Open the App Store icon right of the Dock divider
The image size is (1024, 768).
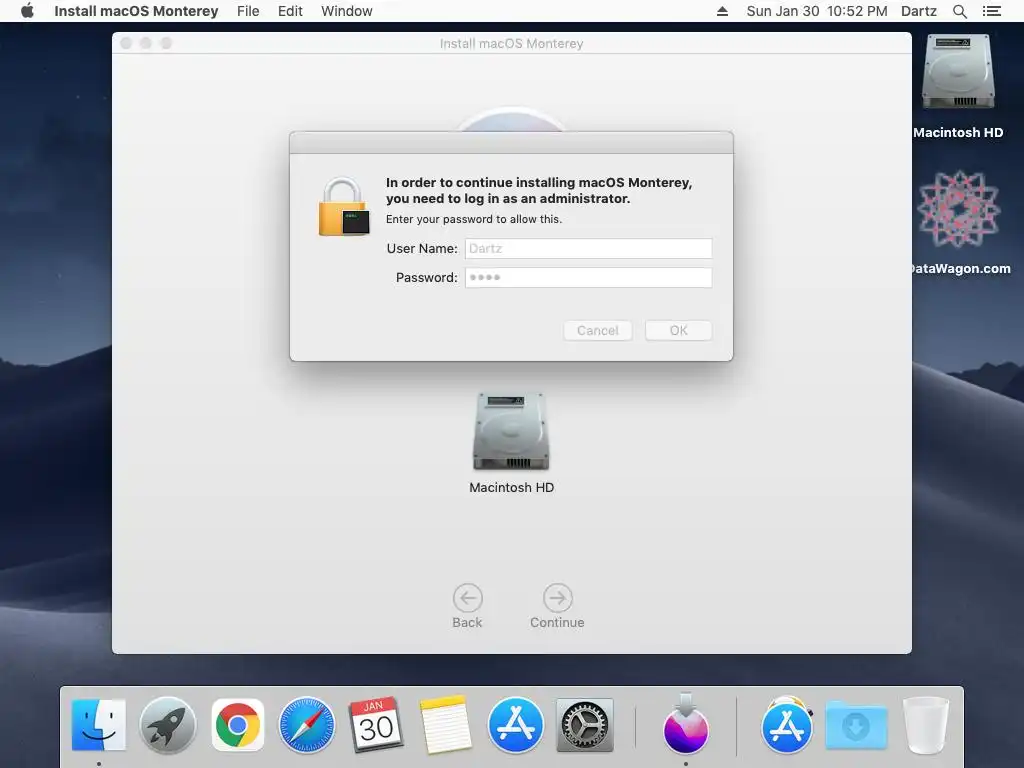(787, 725)
